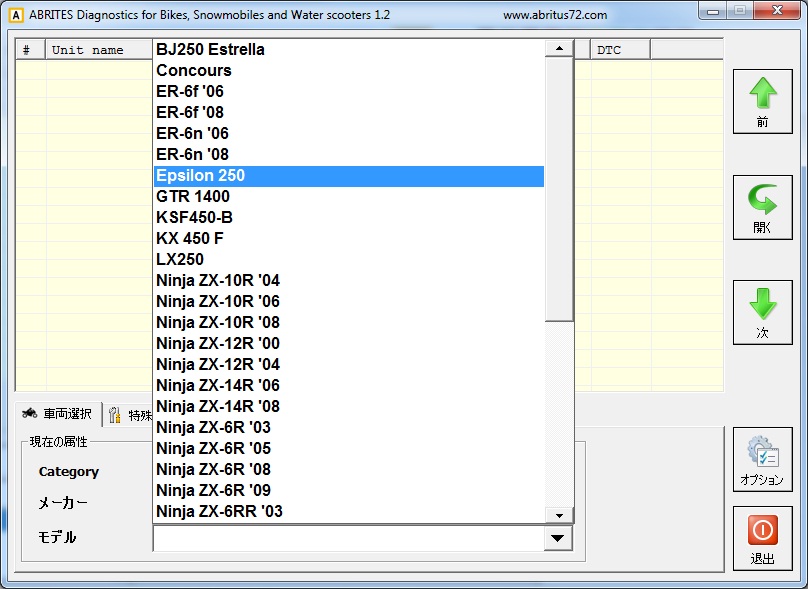
Task: Choose Ninja ZX-14R '06
Action: coord(349,385)
